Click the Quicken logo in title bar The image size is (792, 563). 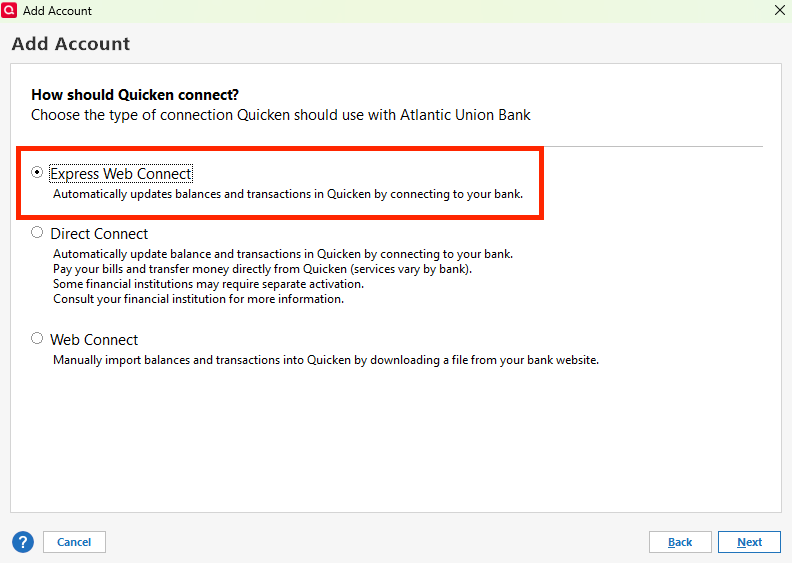point(9,10)
